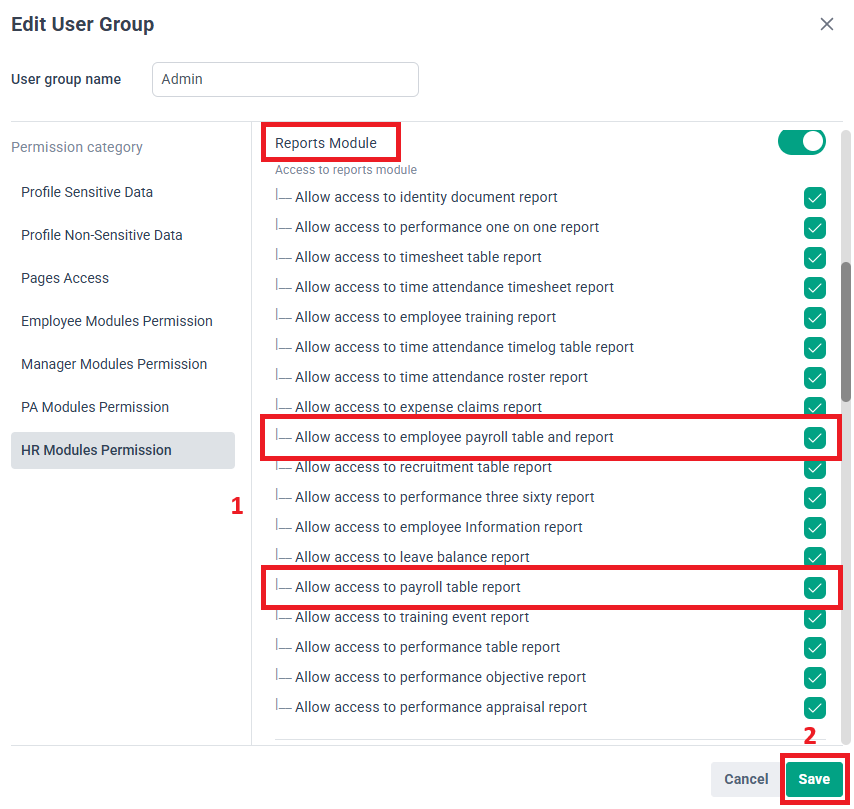Click the Cancel button
The image size is (854, 809).
point(746,778)
